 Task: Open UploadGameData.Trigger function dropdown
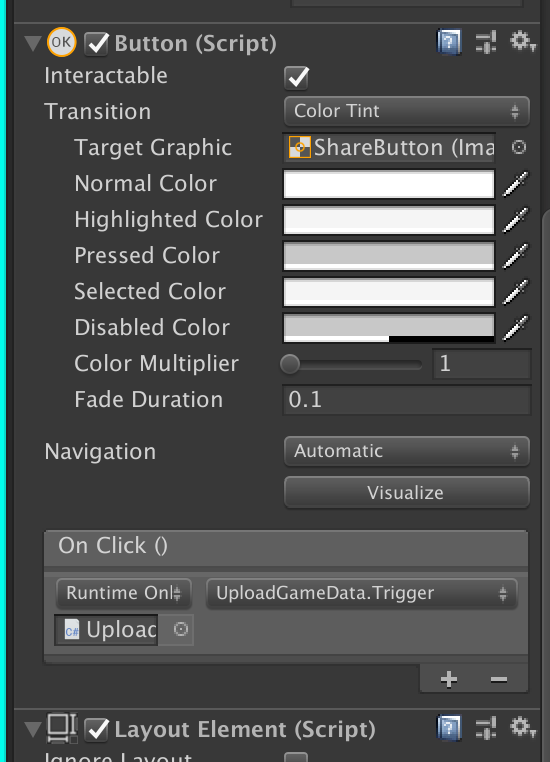point(362,593)
